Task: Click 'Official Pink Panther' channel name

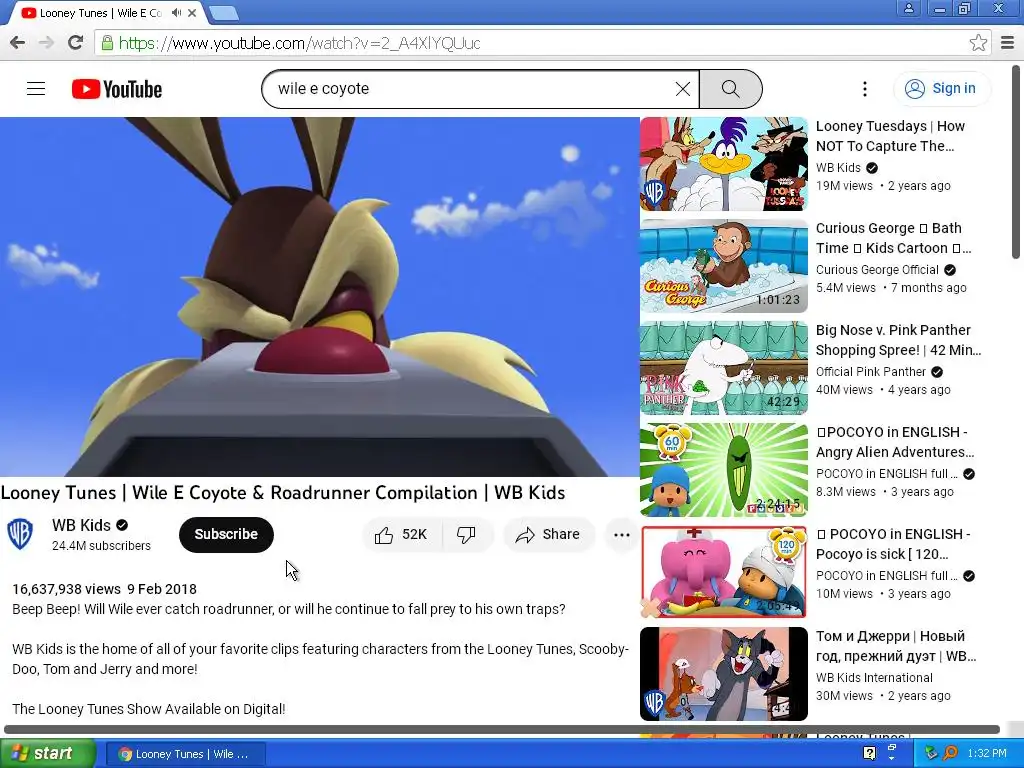Action: [871, 372]
